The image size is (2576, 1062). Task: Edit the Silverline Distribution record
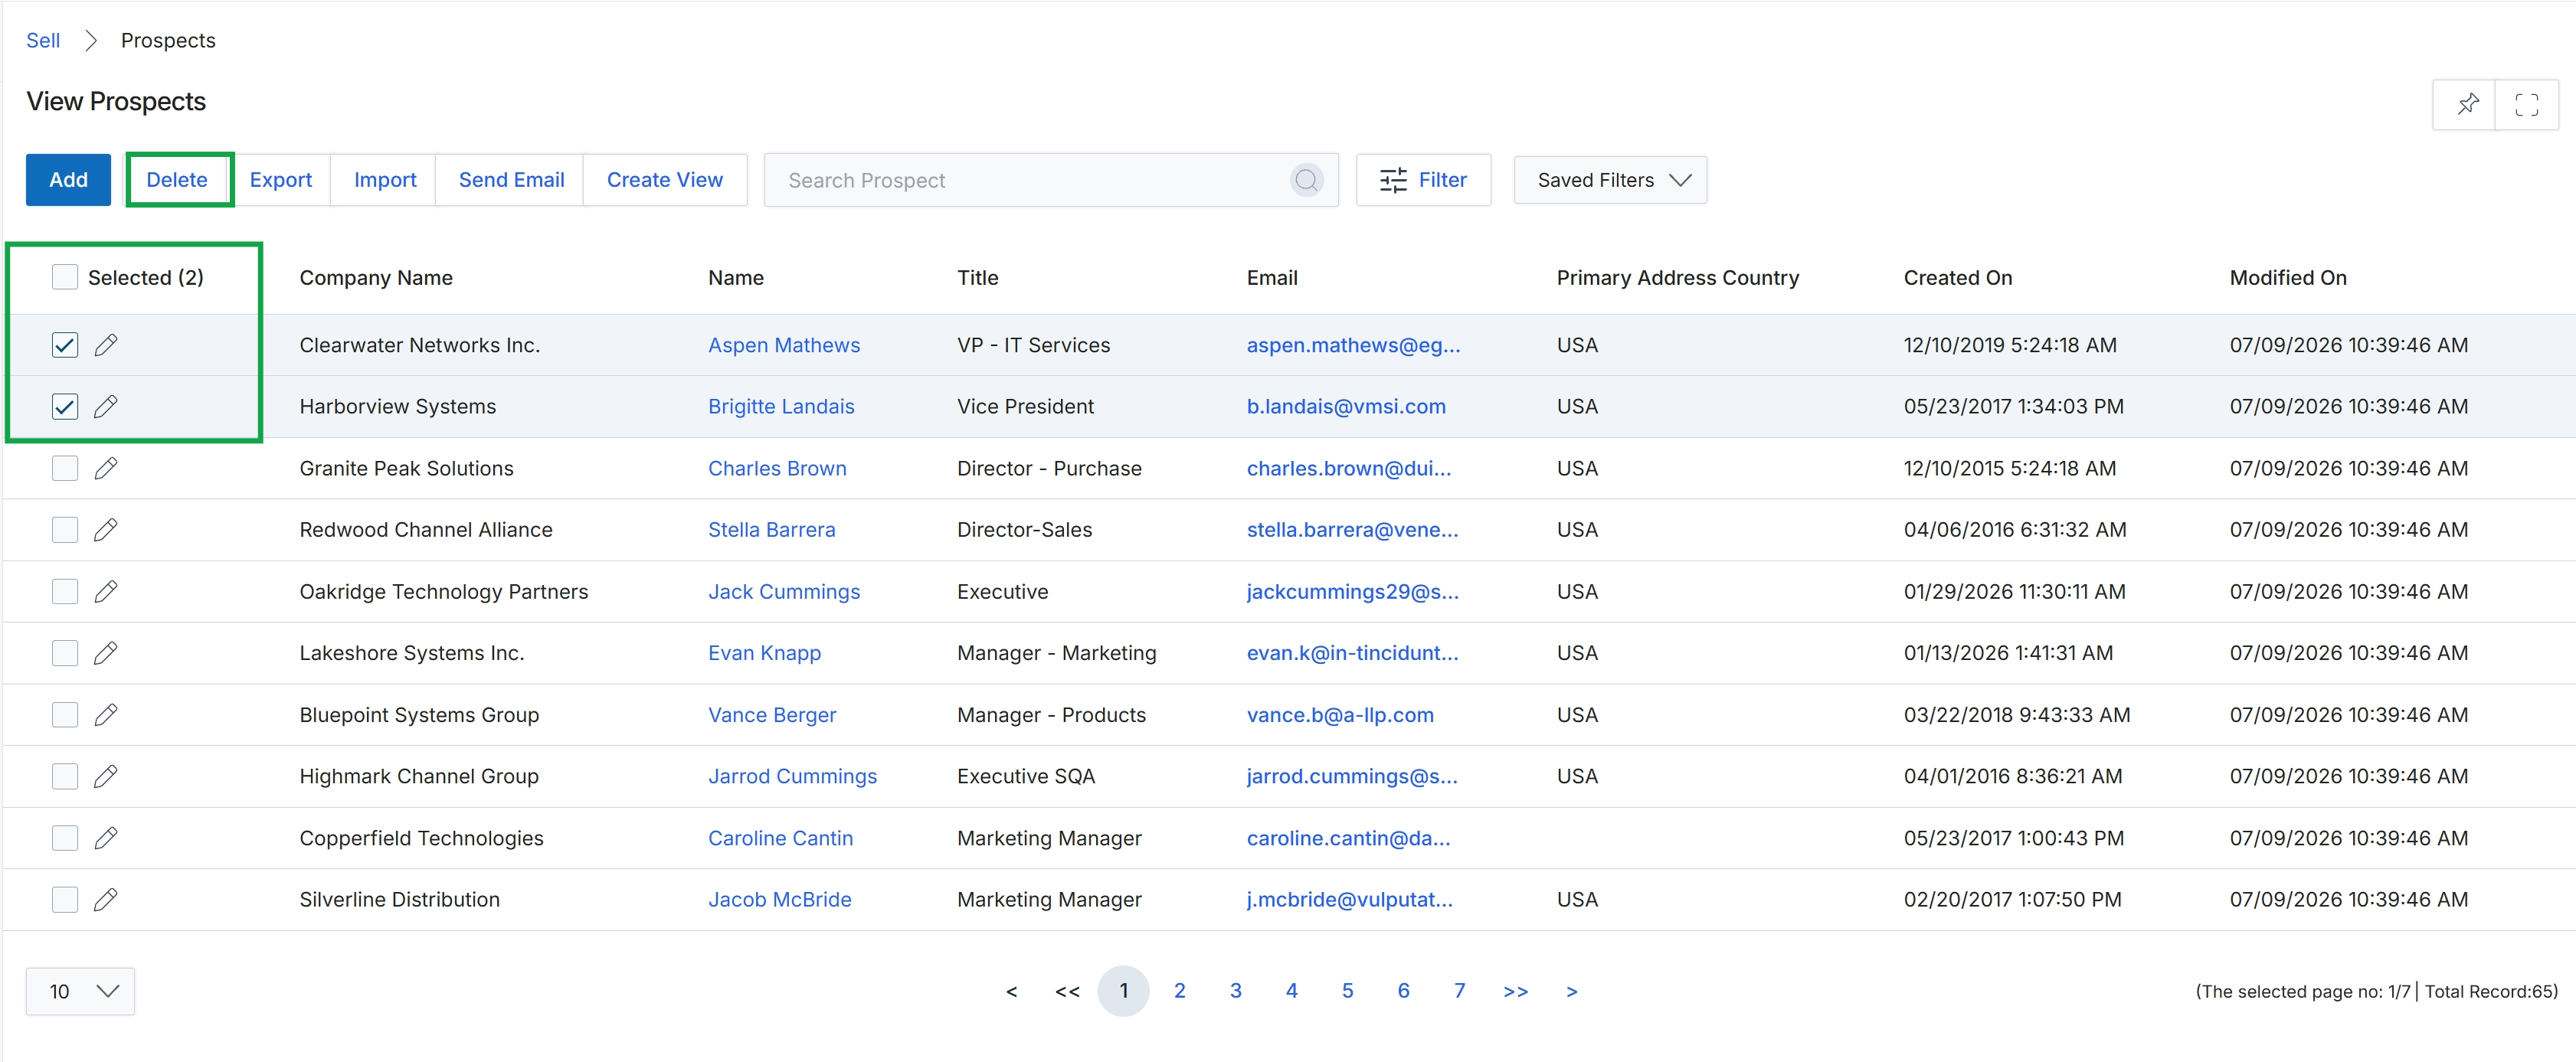[x=106, y=900]
